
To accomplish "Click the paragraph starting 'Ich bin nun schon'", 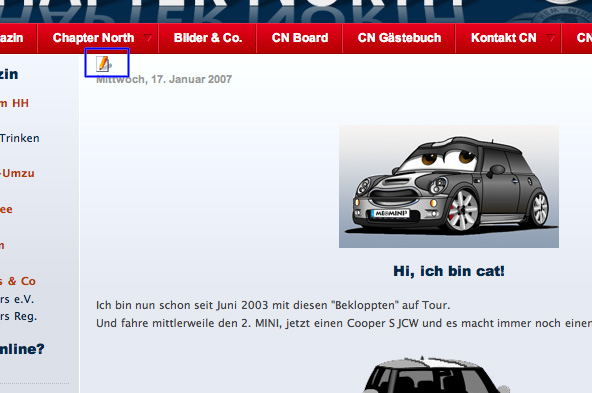I will click(x=273, y=305).
